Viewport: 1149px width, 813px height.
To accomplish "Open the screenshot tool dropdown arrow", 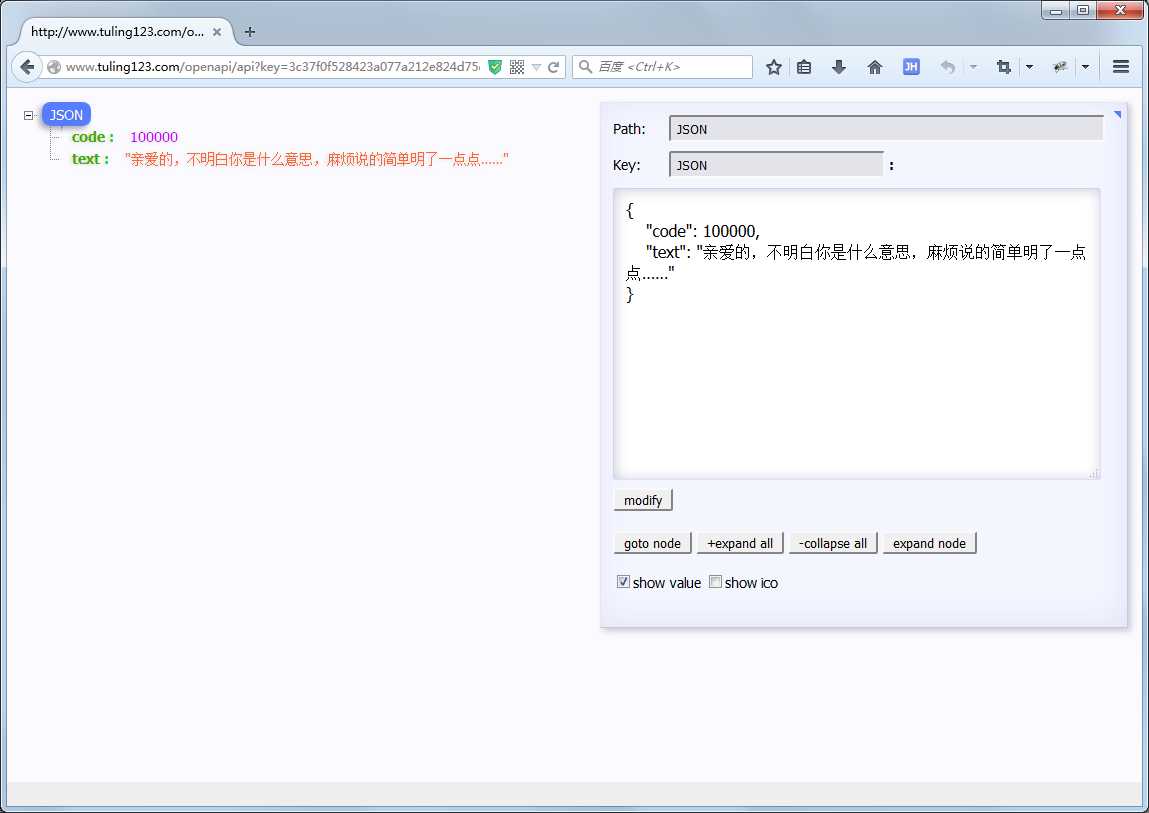I will tap(1029, 67).
